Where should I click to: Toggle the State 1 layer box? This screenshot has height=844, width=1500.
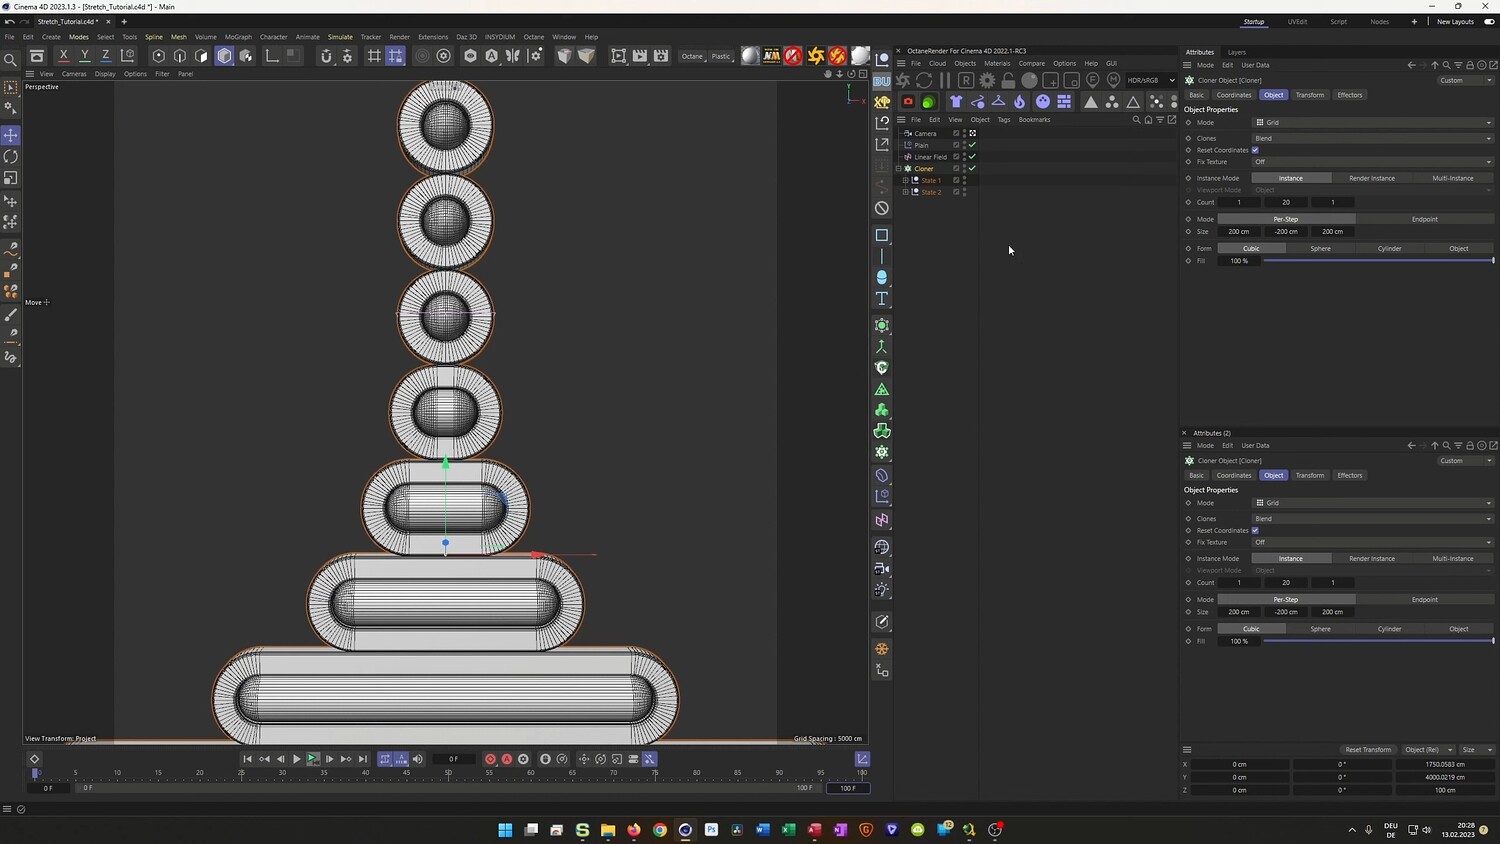click(x=956, y=180)
